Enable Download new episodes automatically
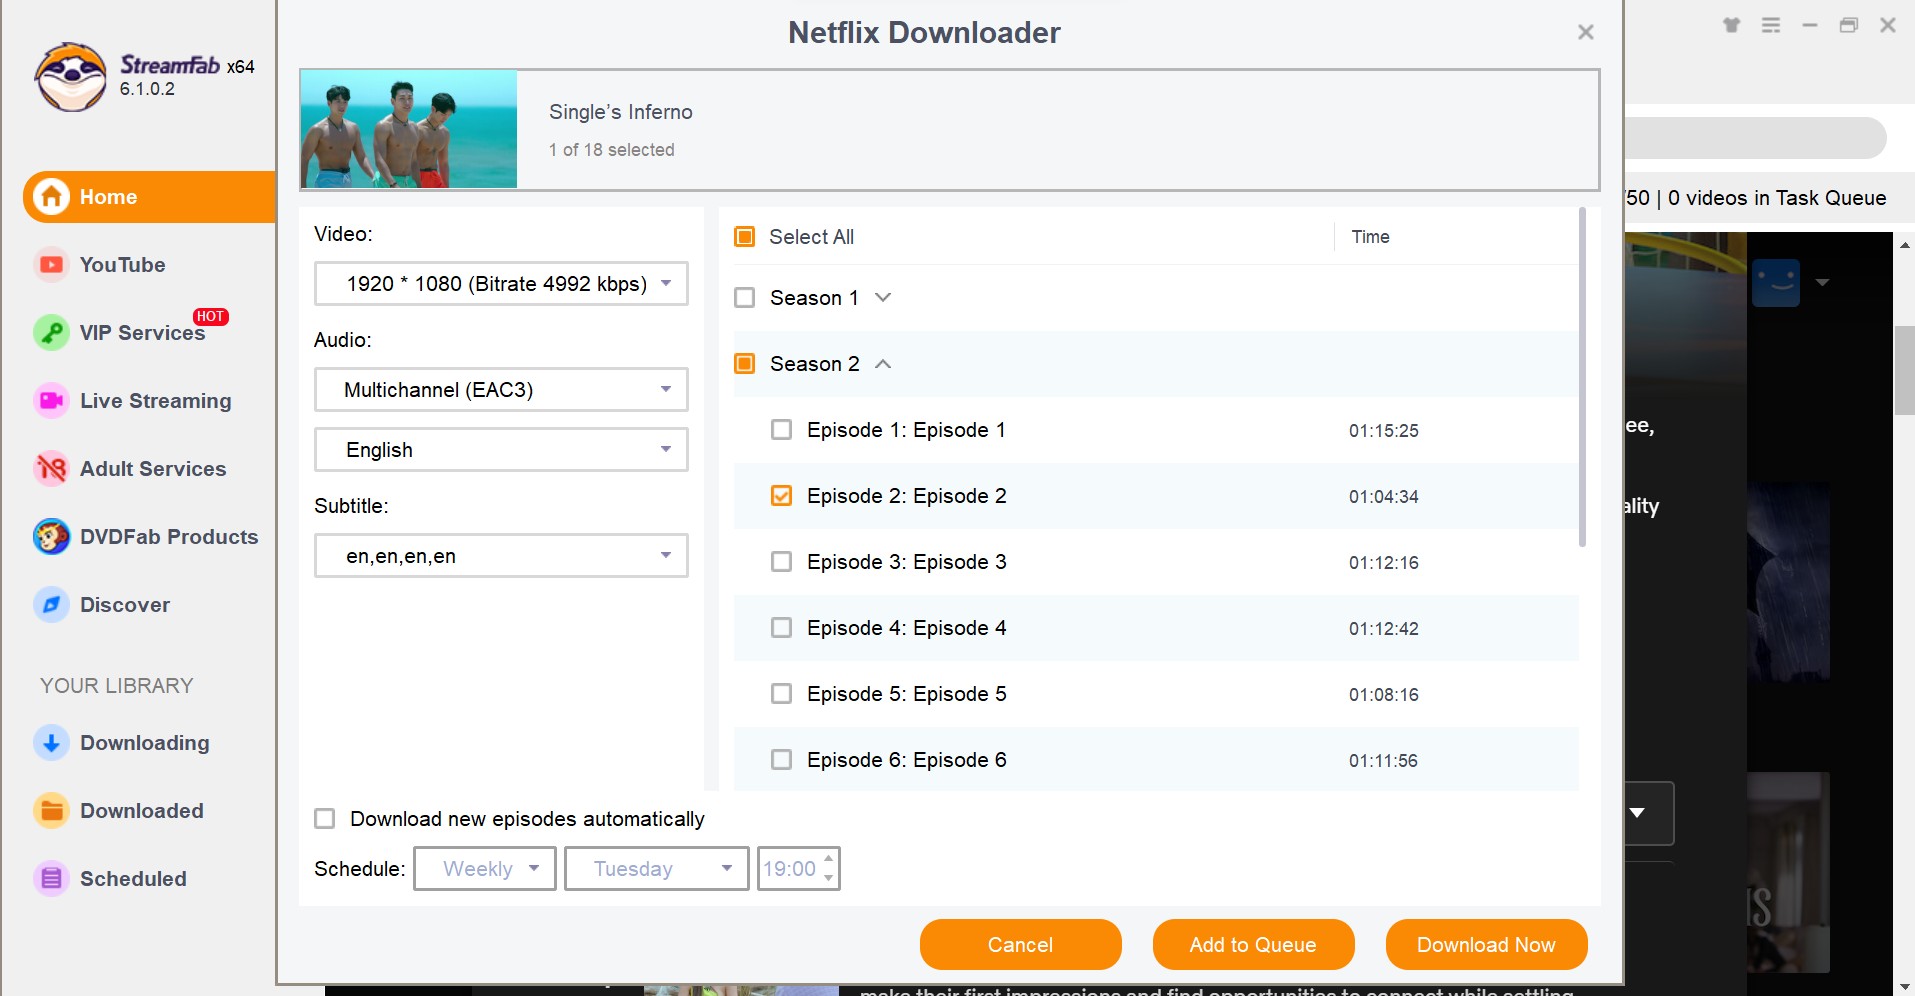The image size is (1915, 996). (324, 819)
